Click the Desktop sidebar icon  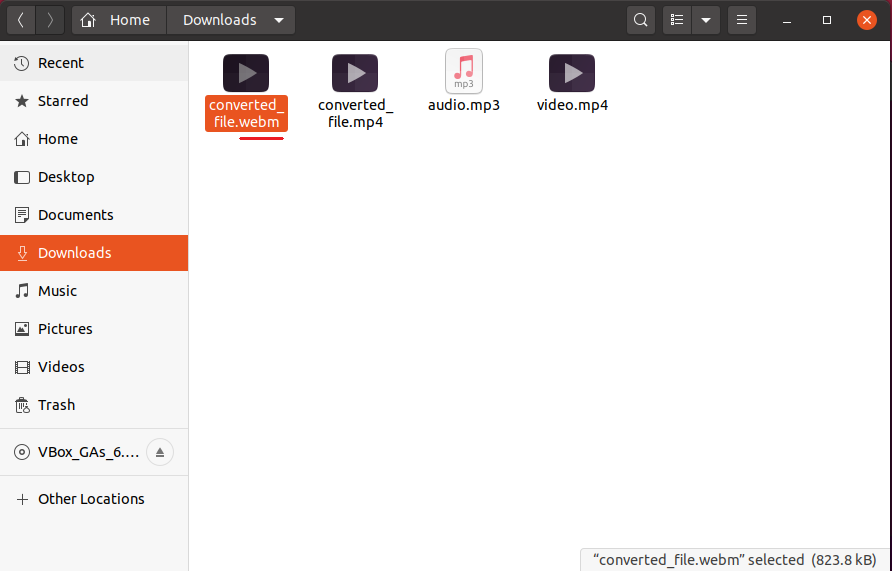pos(22,177)
